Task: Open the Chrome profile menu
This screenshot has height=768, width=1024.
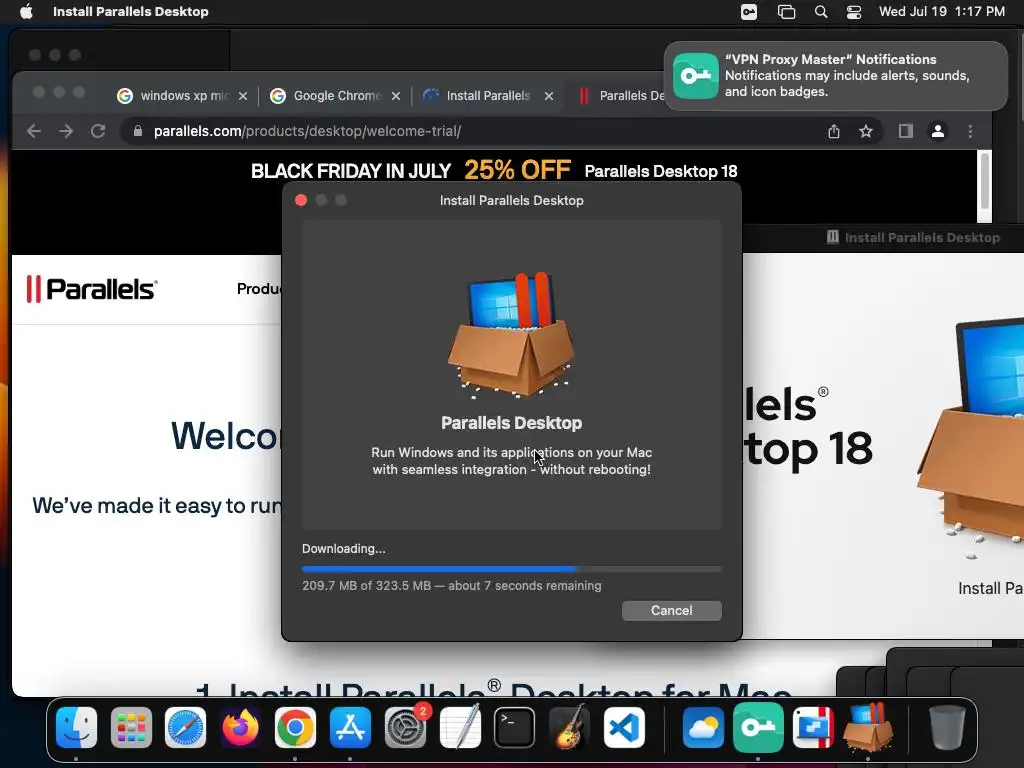Action: pyautogui.click(x=938, y=131)
